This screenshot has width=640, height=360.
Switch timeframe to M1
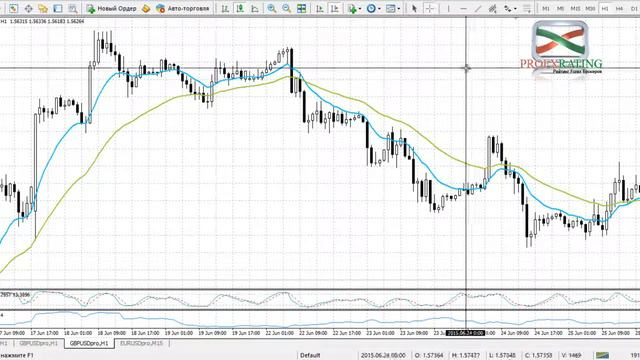coord(545,8)
